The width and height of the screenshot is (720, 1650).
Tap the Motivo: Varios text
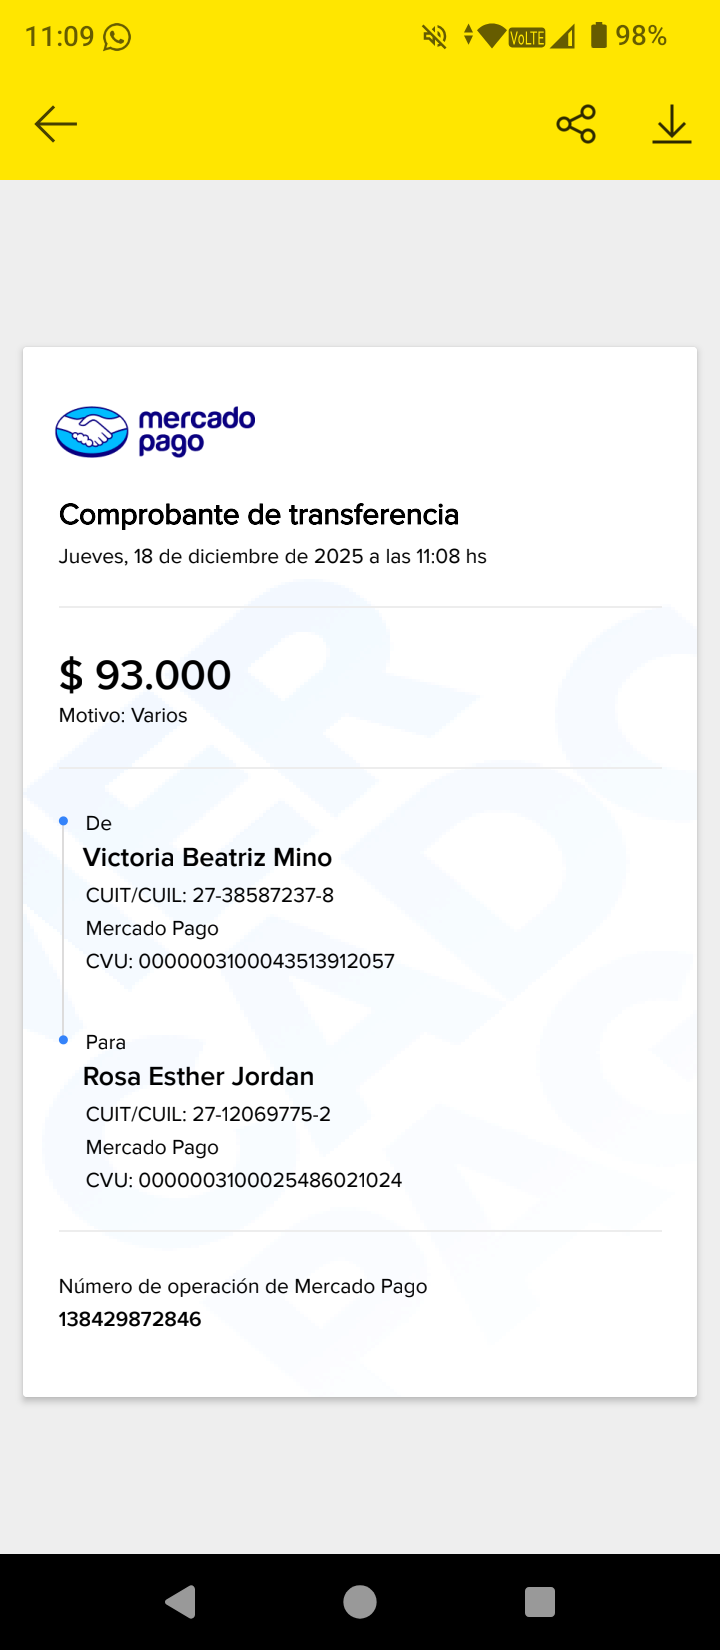click(123, 715)
